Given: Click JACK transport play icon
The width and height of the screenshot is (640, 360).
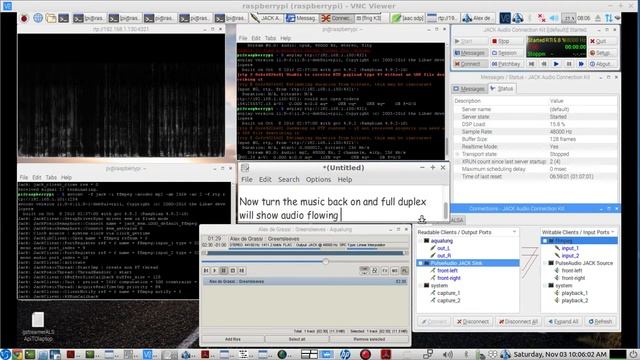Looking at the screenshot, I should click(x=556, y=64).
